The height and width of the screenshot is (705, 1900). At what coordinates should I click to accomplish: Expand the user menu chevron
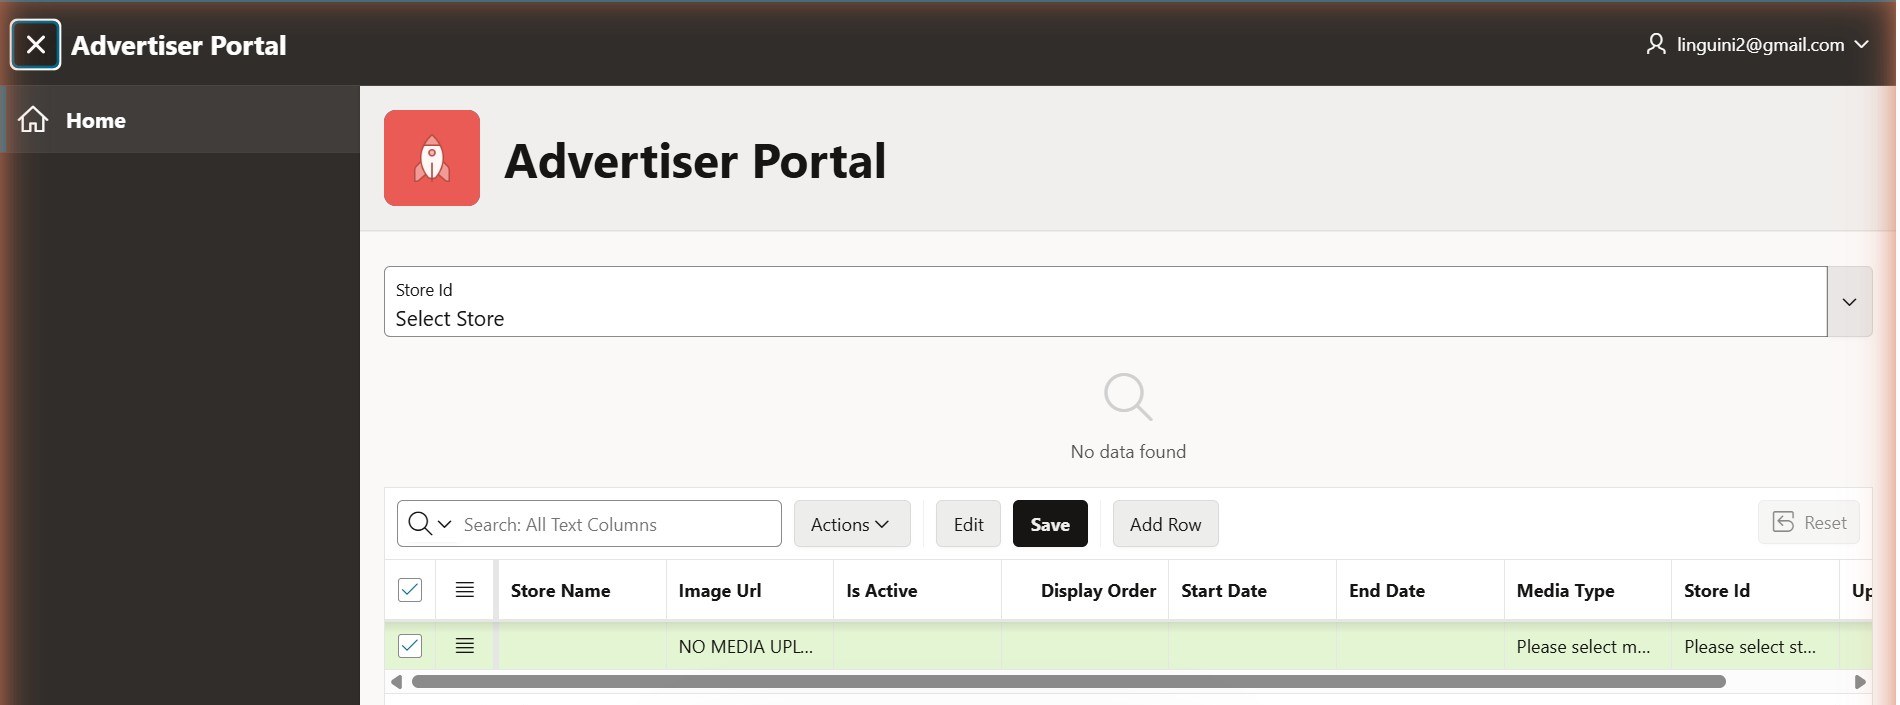[1861, 45]
